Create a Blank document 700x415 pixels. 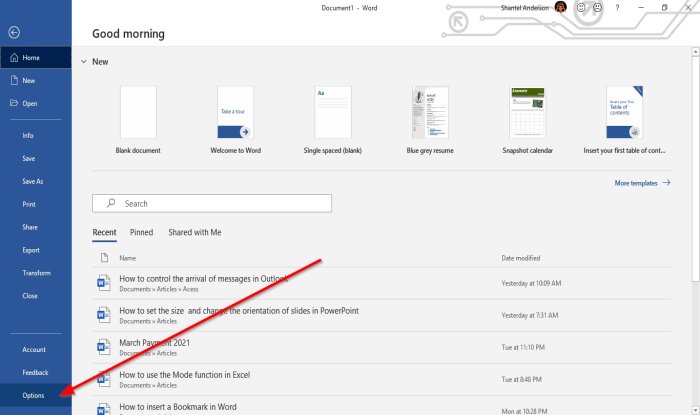coord(138,120)
